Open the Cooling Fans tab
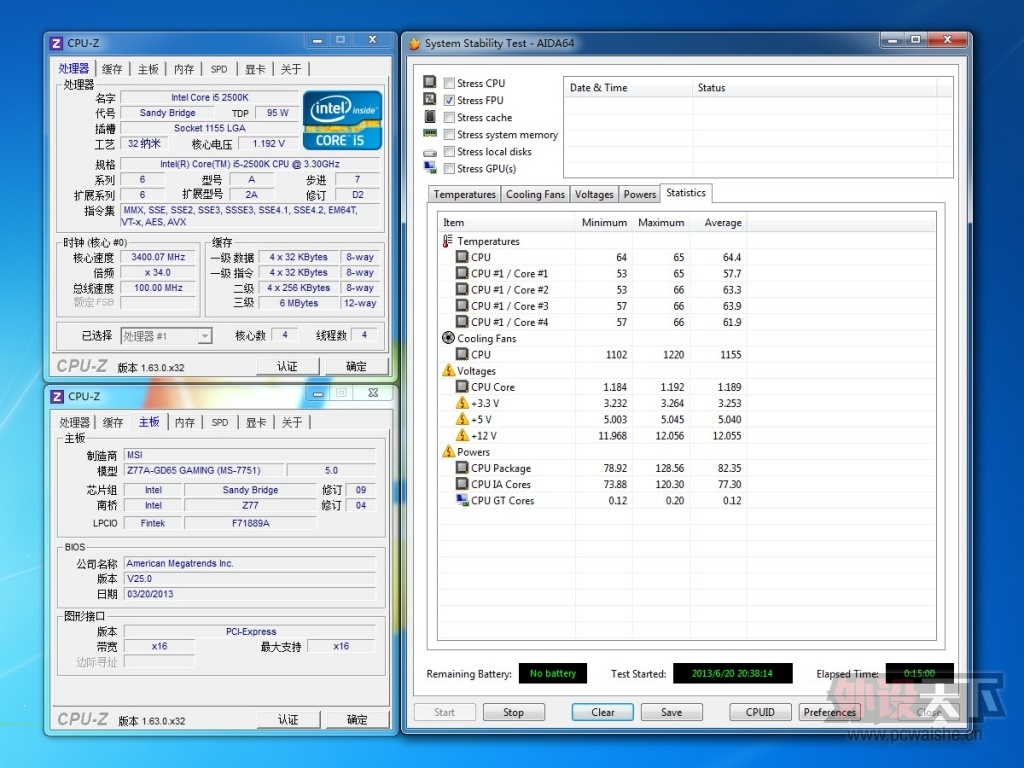1024x768 pixels. tap(536, 194)
